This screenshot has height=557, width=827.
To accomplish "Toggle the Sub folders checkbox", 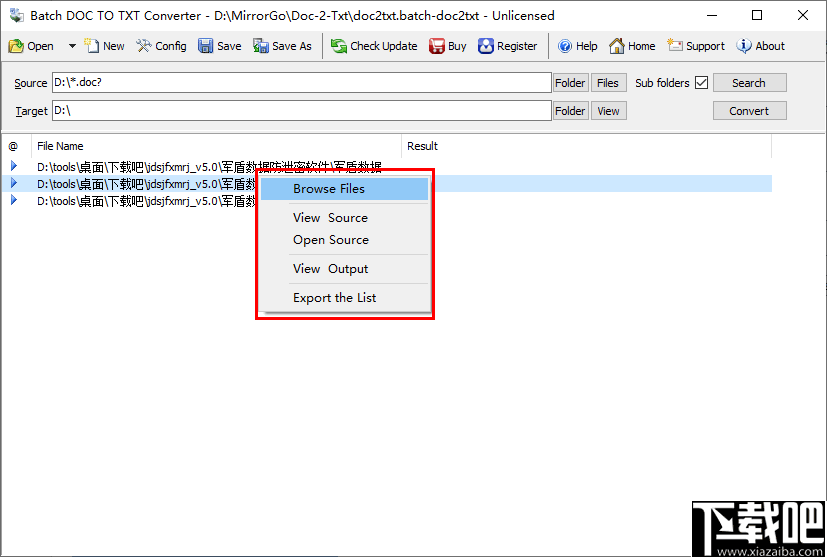I will [701, 83].
